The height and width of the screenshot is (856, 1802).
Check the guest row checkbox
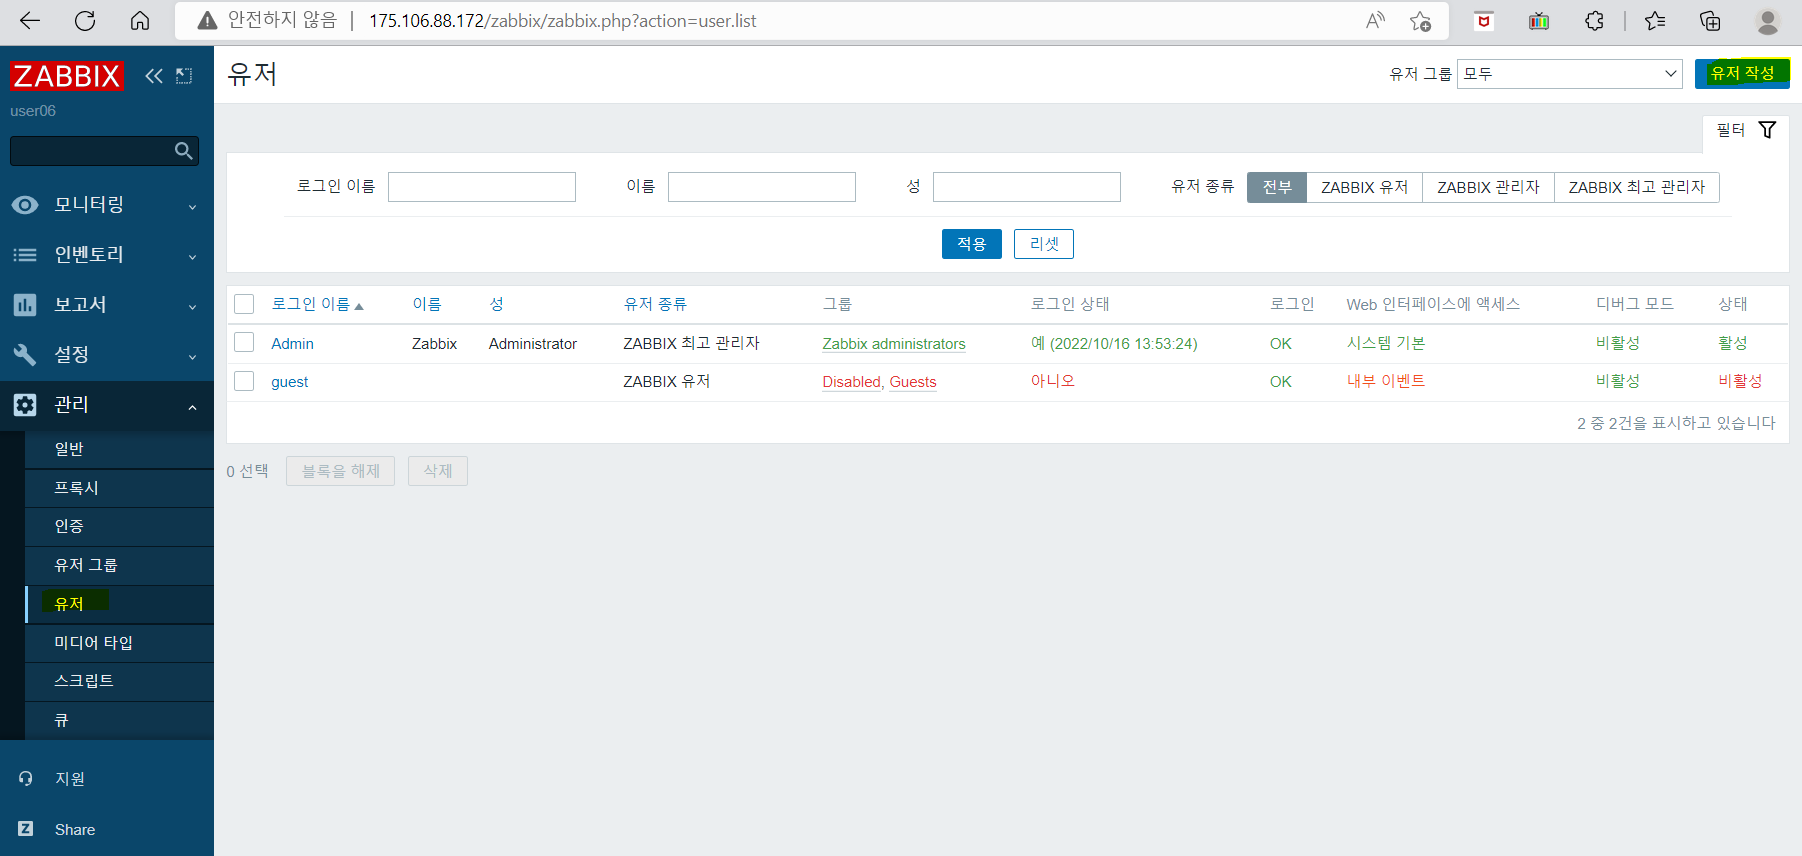(244, 381)
